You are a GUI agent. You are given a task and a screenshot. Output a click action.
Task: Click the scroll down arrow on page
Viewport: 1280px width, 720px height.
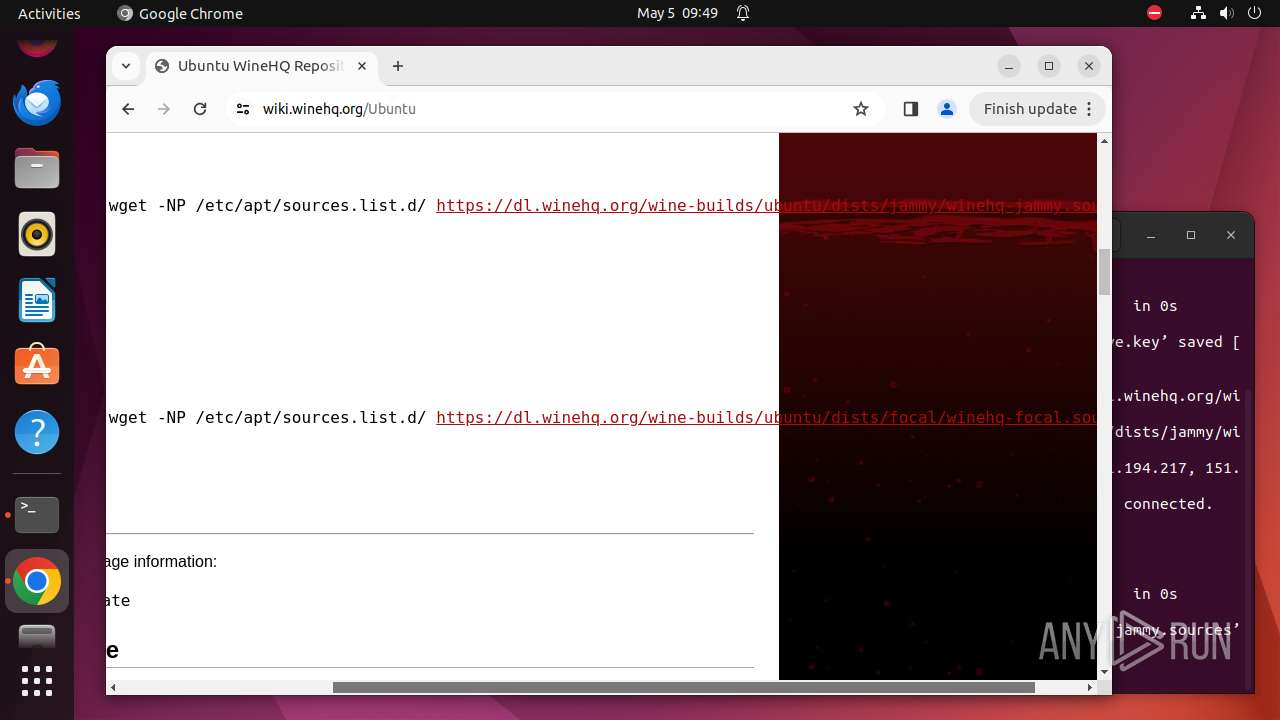pyautogui.click(x=1104, y=672)
